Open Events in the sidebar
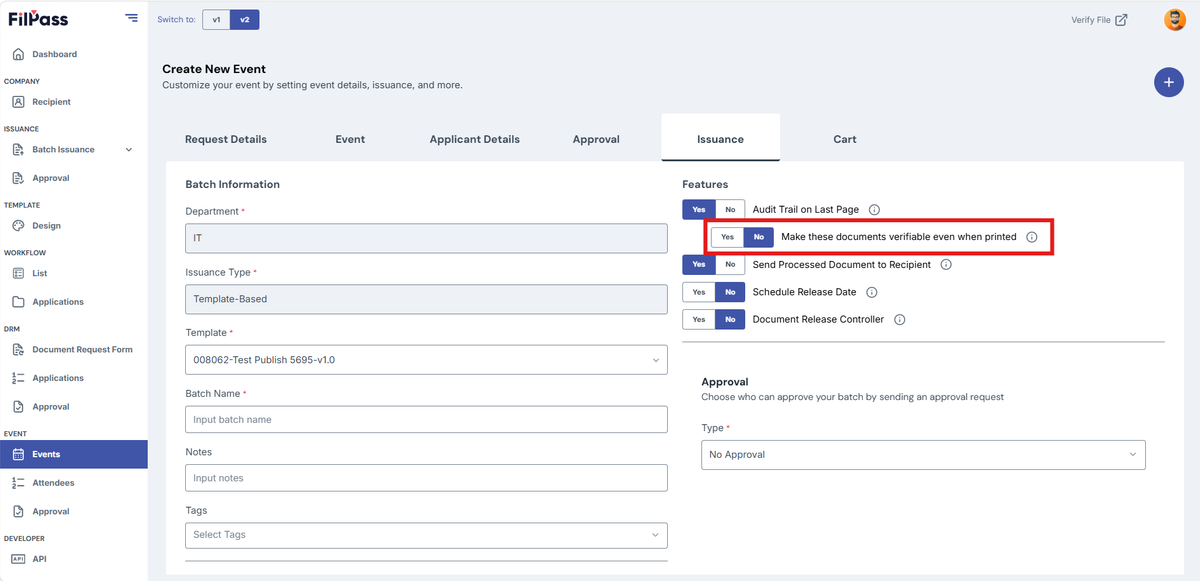 (74, 454)
